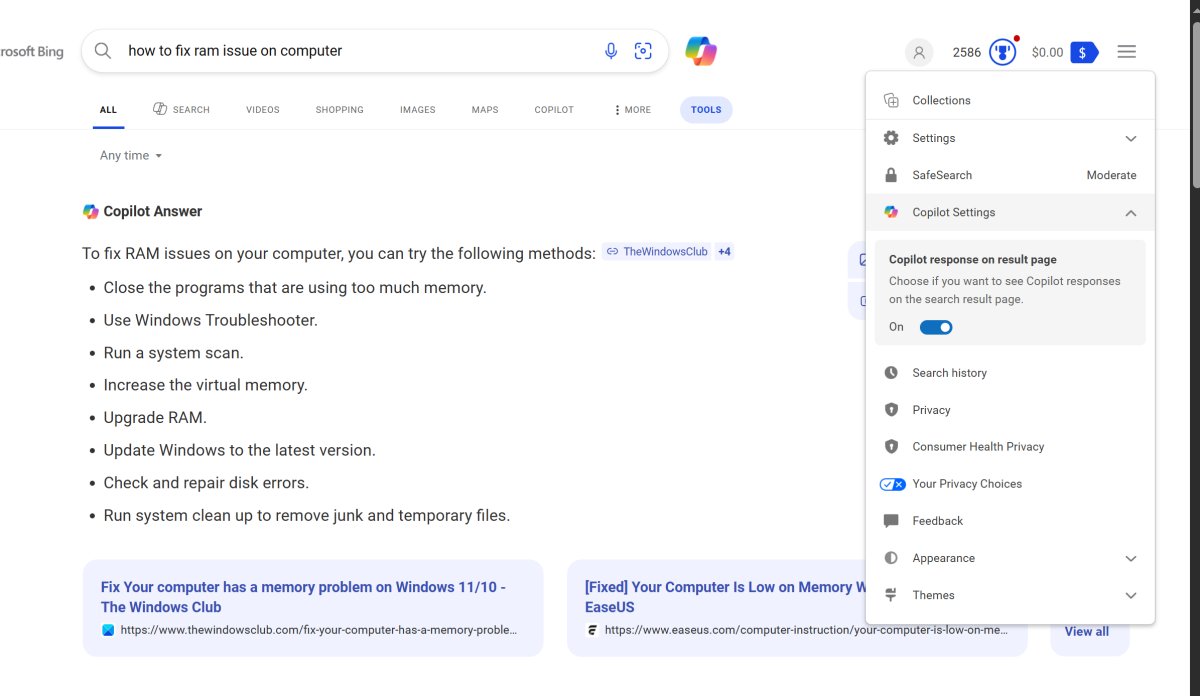Image resolution: width=1200 pixels, height=696 pixels.
Task: Open Feedback menu entry
Action: 1010,521
